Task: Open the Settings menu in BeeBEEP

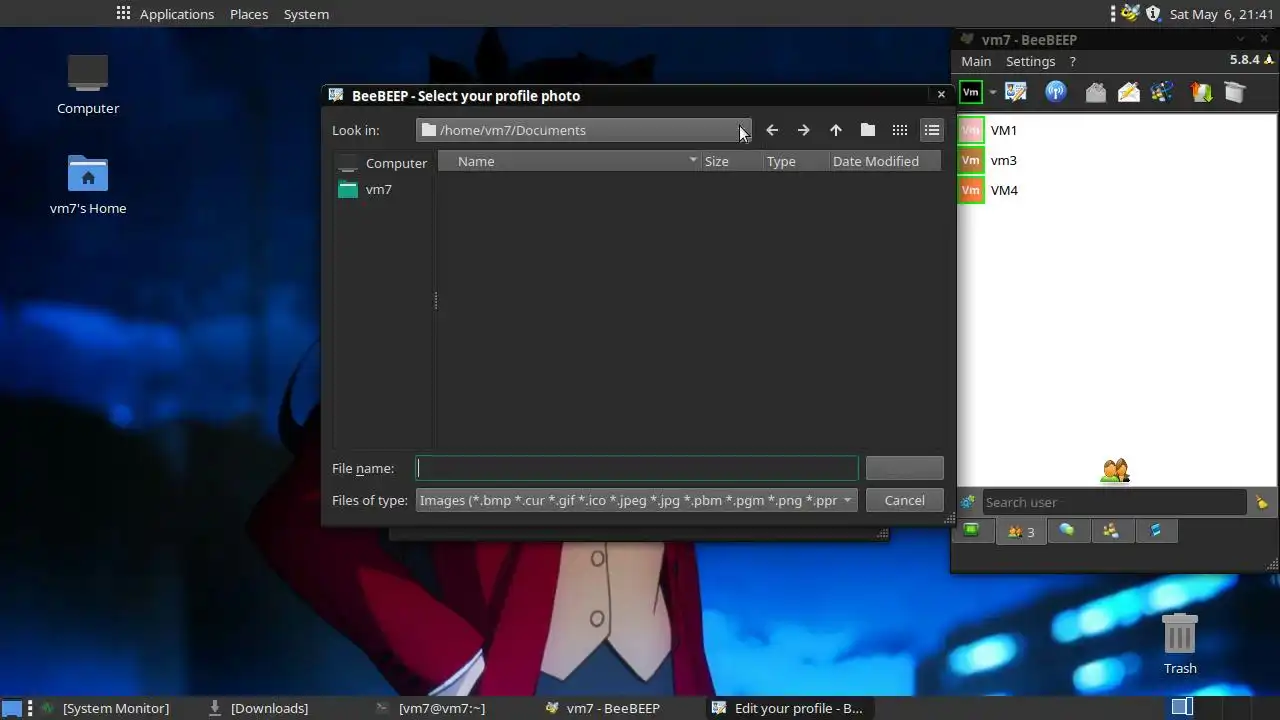Action: tap(1030, 61)
